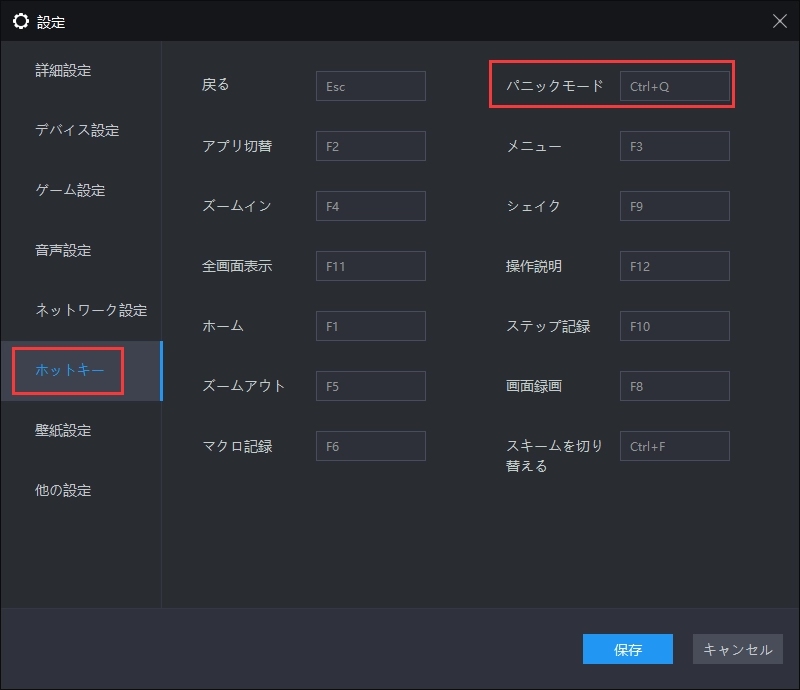Screen dimensions: 800x690
Task: Click the 画面録画 label
Action: (x=534, y=386)
